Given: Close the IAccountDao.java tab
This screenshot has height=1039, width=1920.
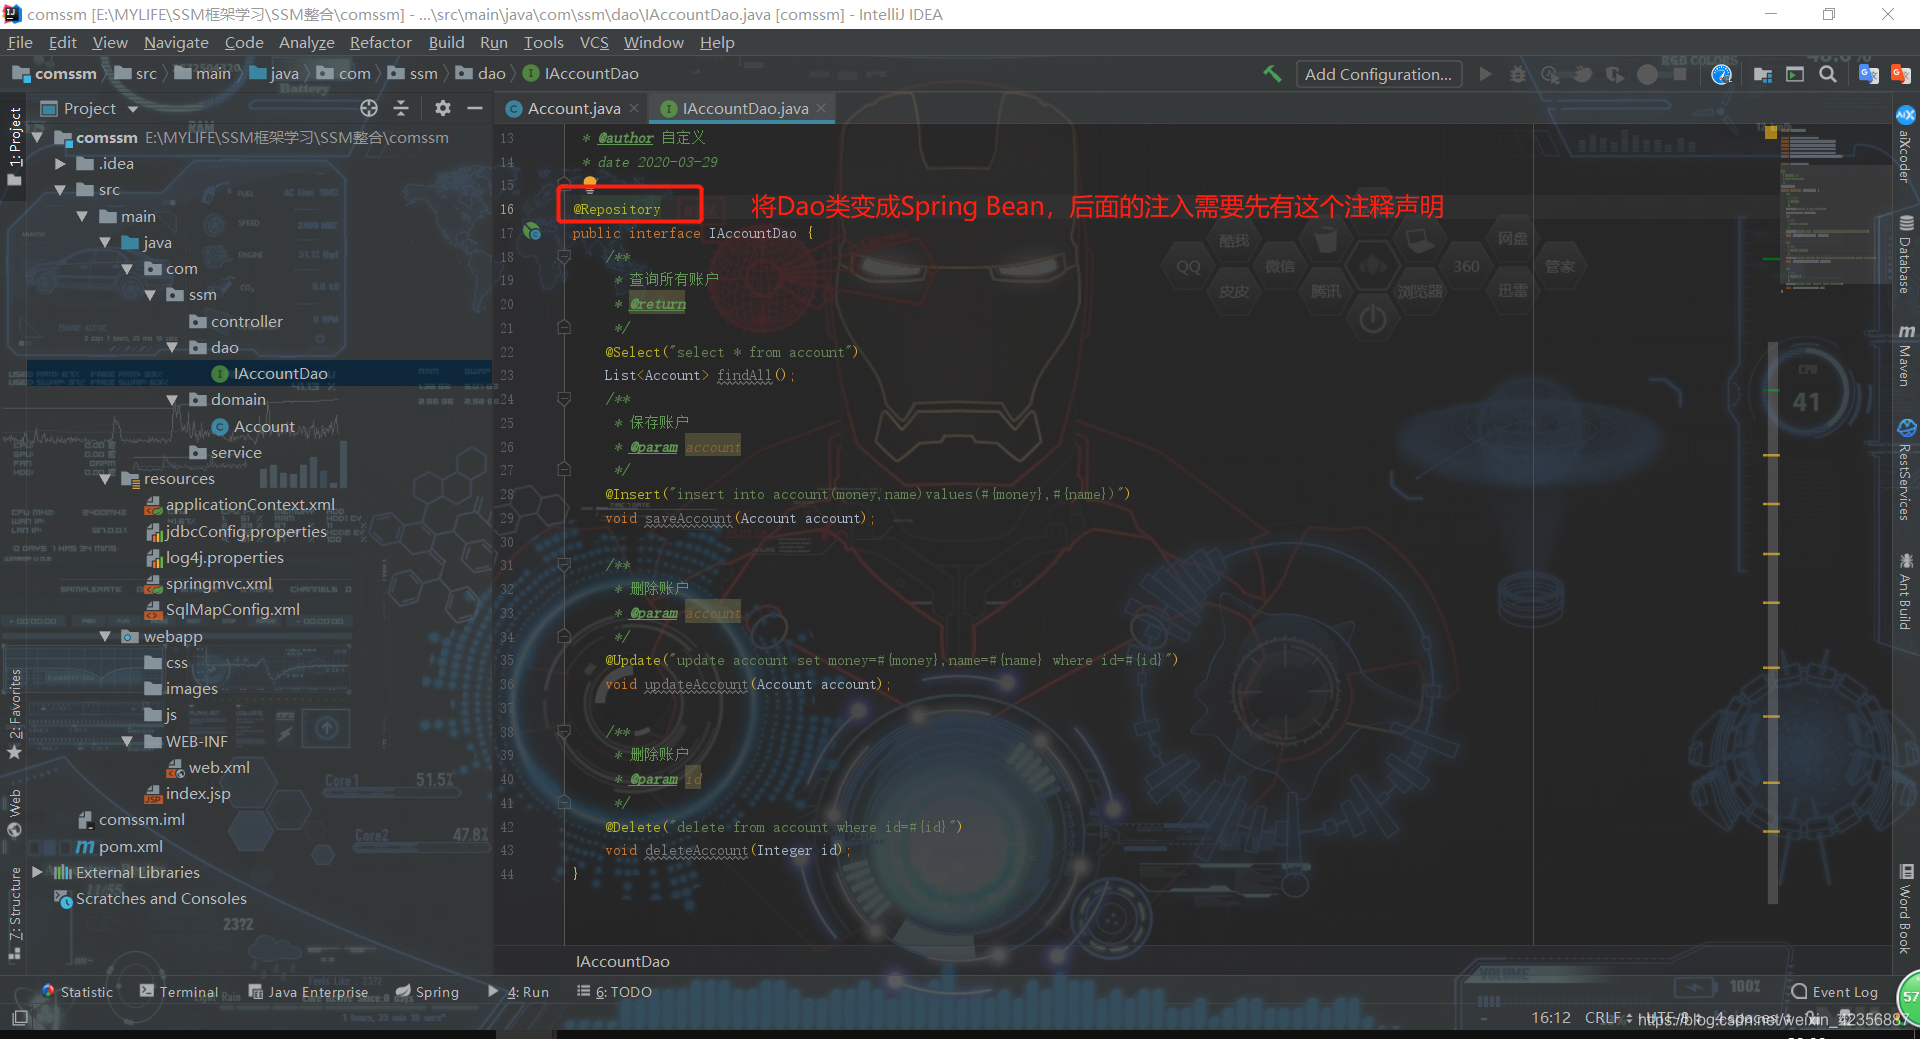Looking at the screenshot, I should click(x=821, y=108).
